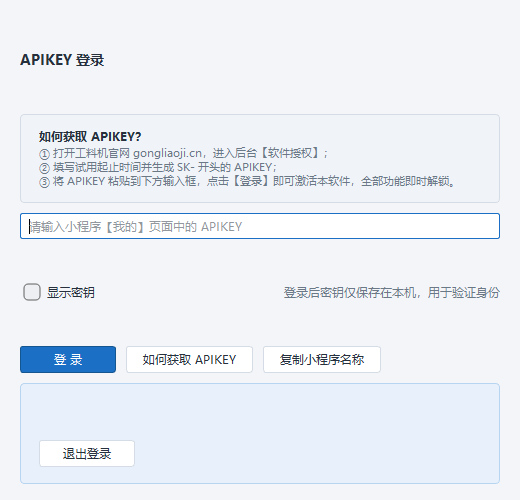Click the blue 登录 button
Viewport: 520px width, 500px height.
68,359
